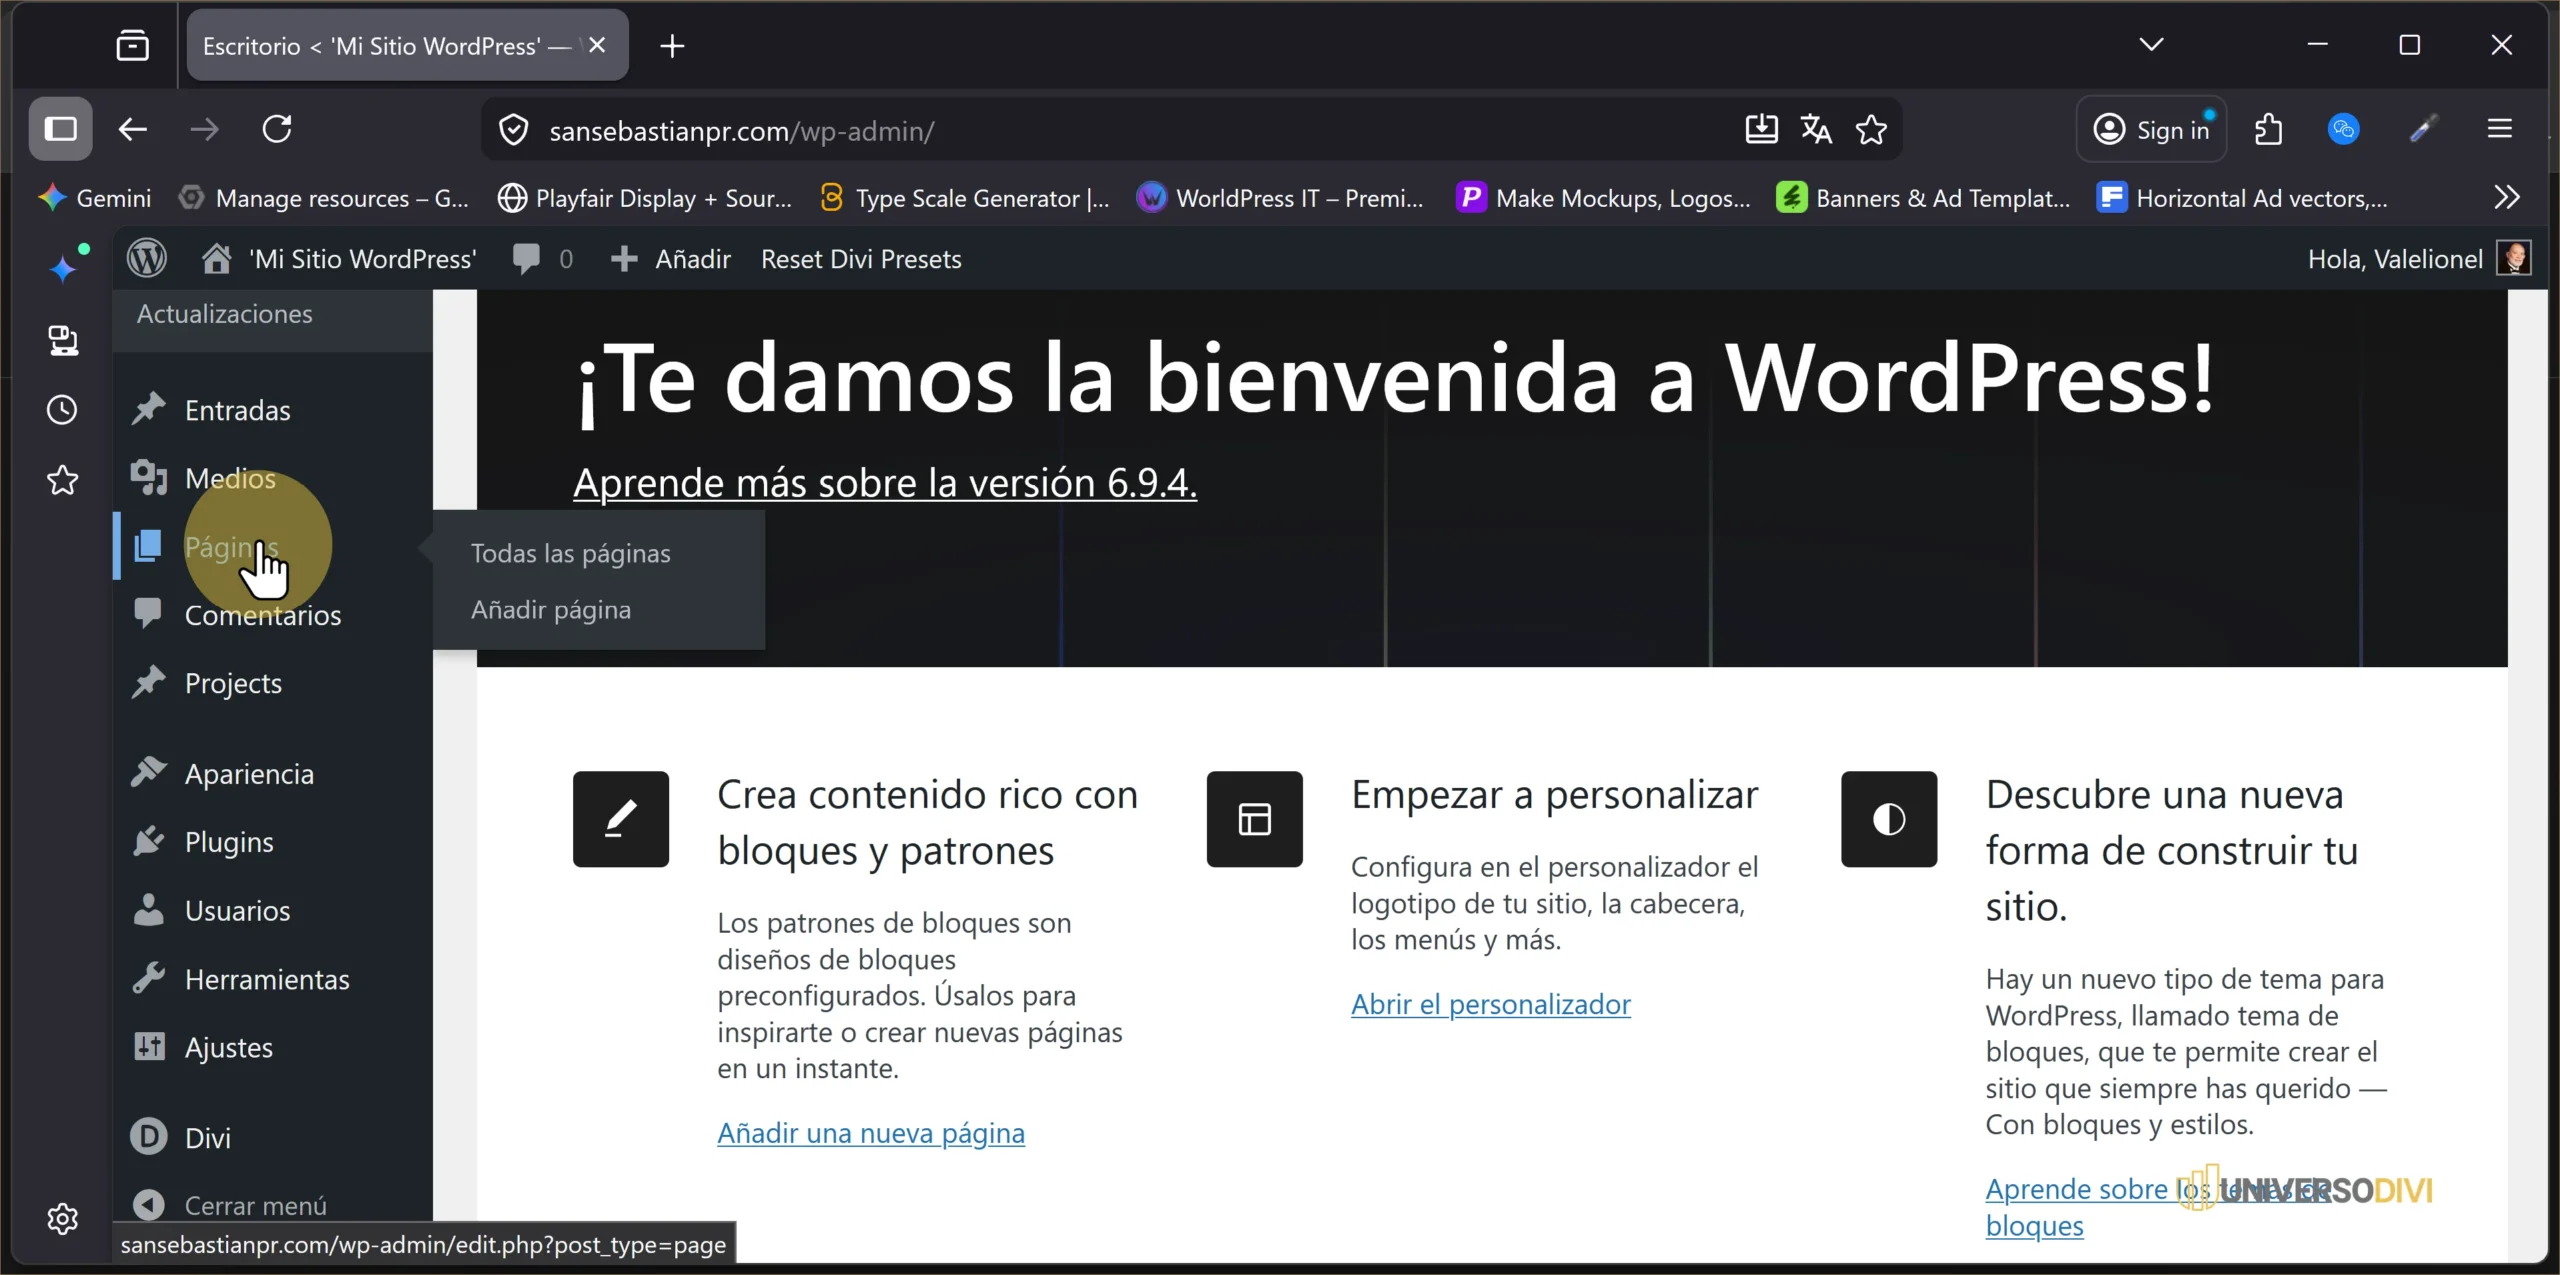Image resolution: width=2560 pixels, height=1275 pixels.
Task: Click the Añadir plus icon
Action: click(624, 259)
